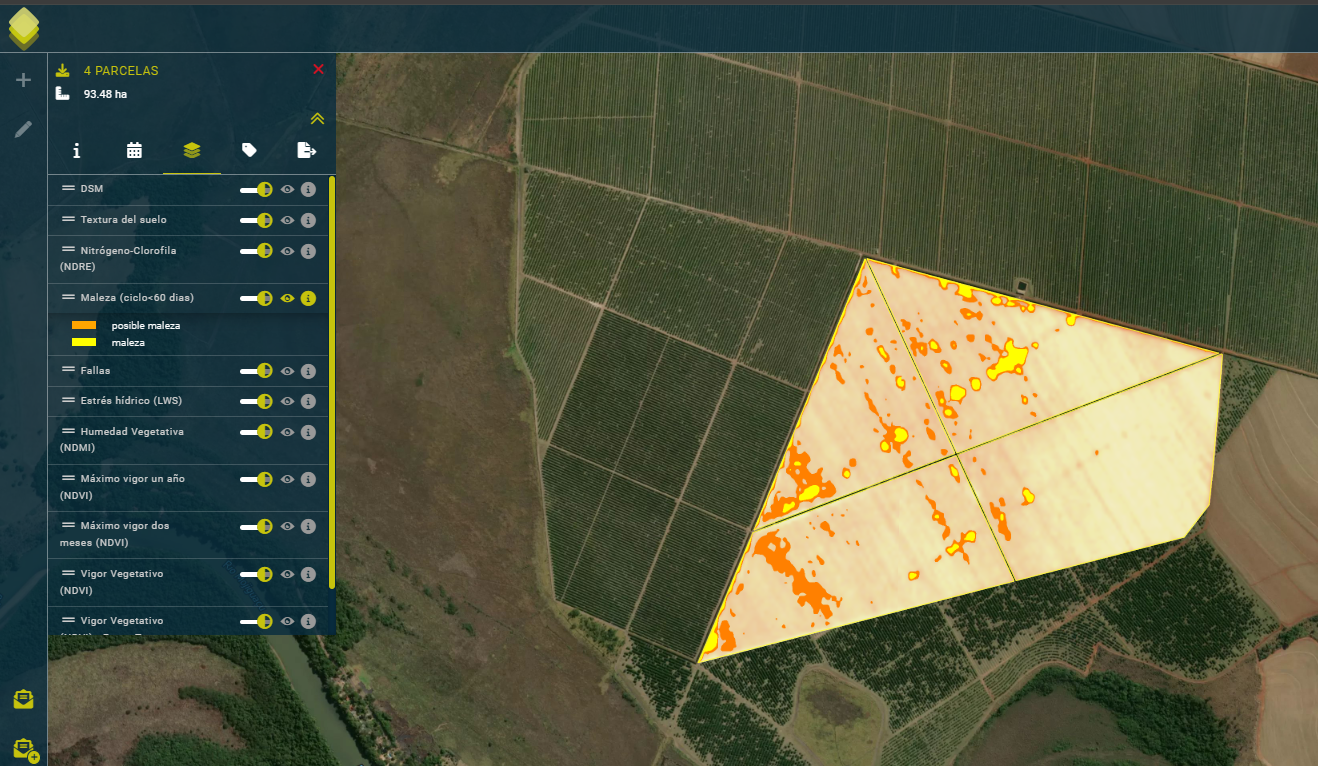Click the yellow maleza legend swatch
Viewport: 1318px width, 766px height.
point(84,342)
